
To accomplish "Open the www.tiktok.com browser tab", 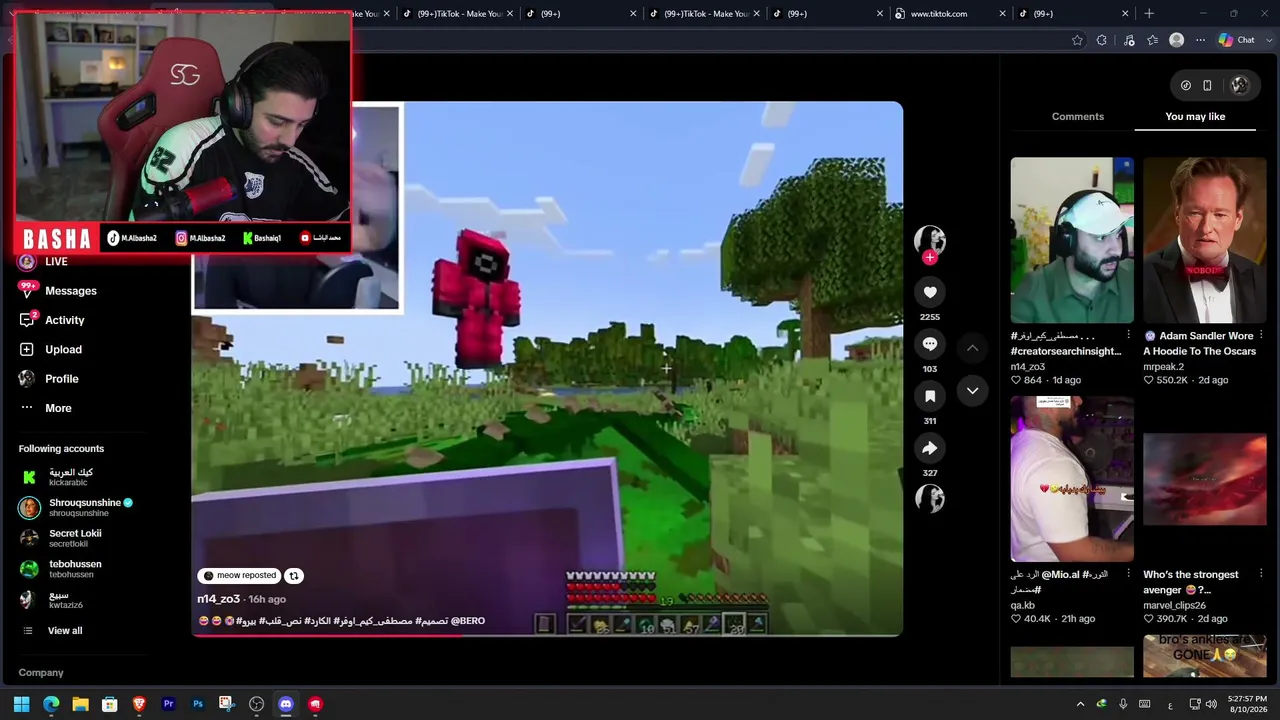I will click(x=952, y=14).
